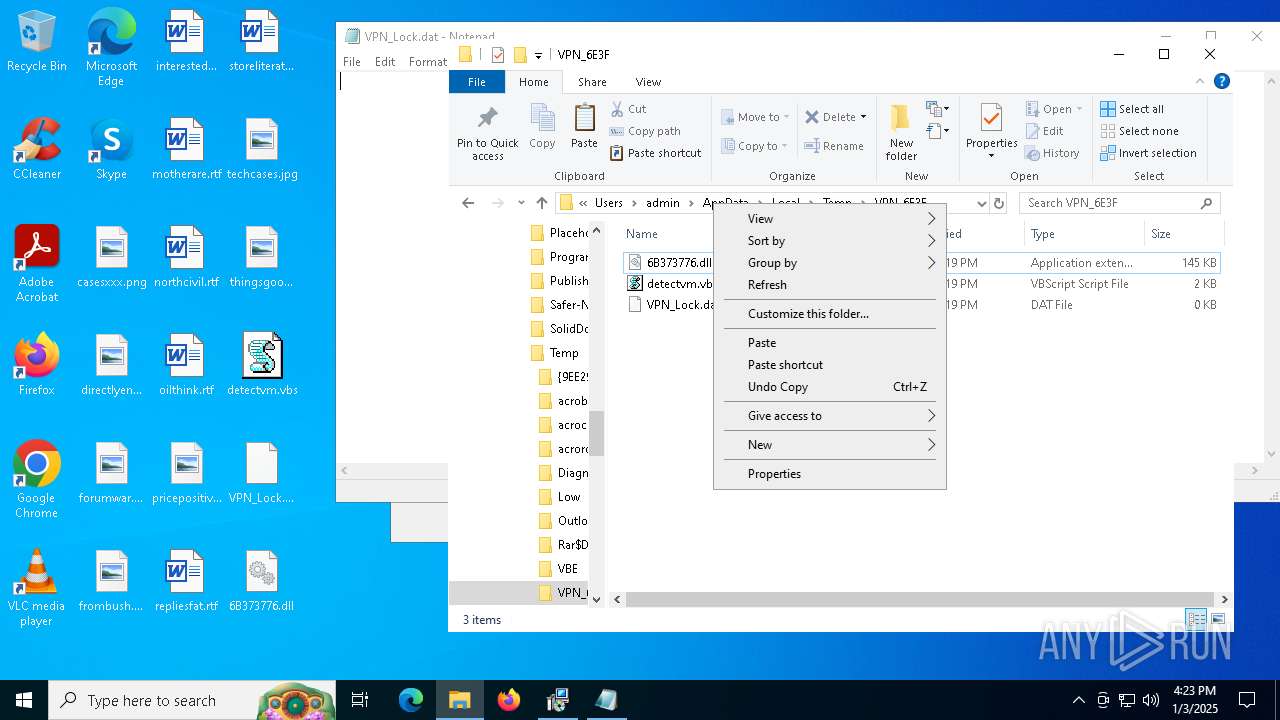
Task: Choose Paste in context menu
Action: click(x=830, y=343)
